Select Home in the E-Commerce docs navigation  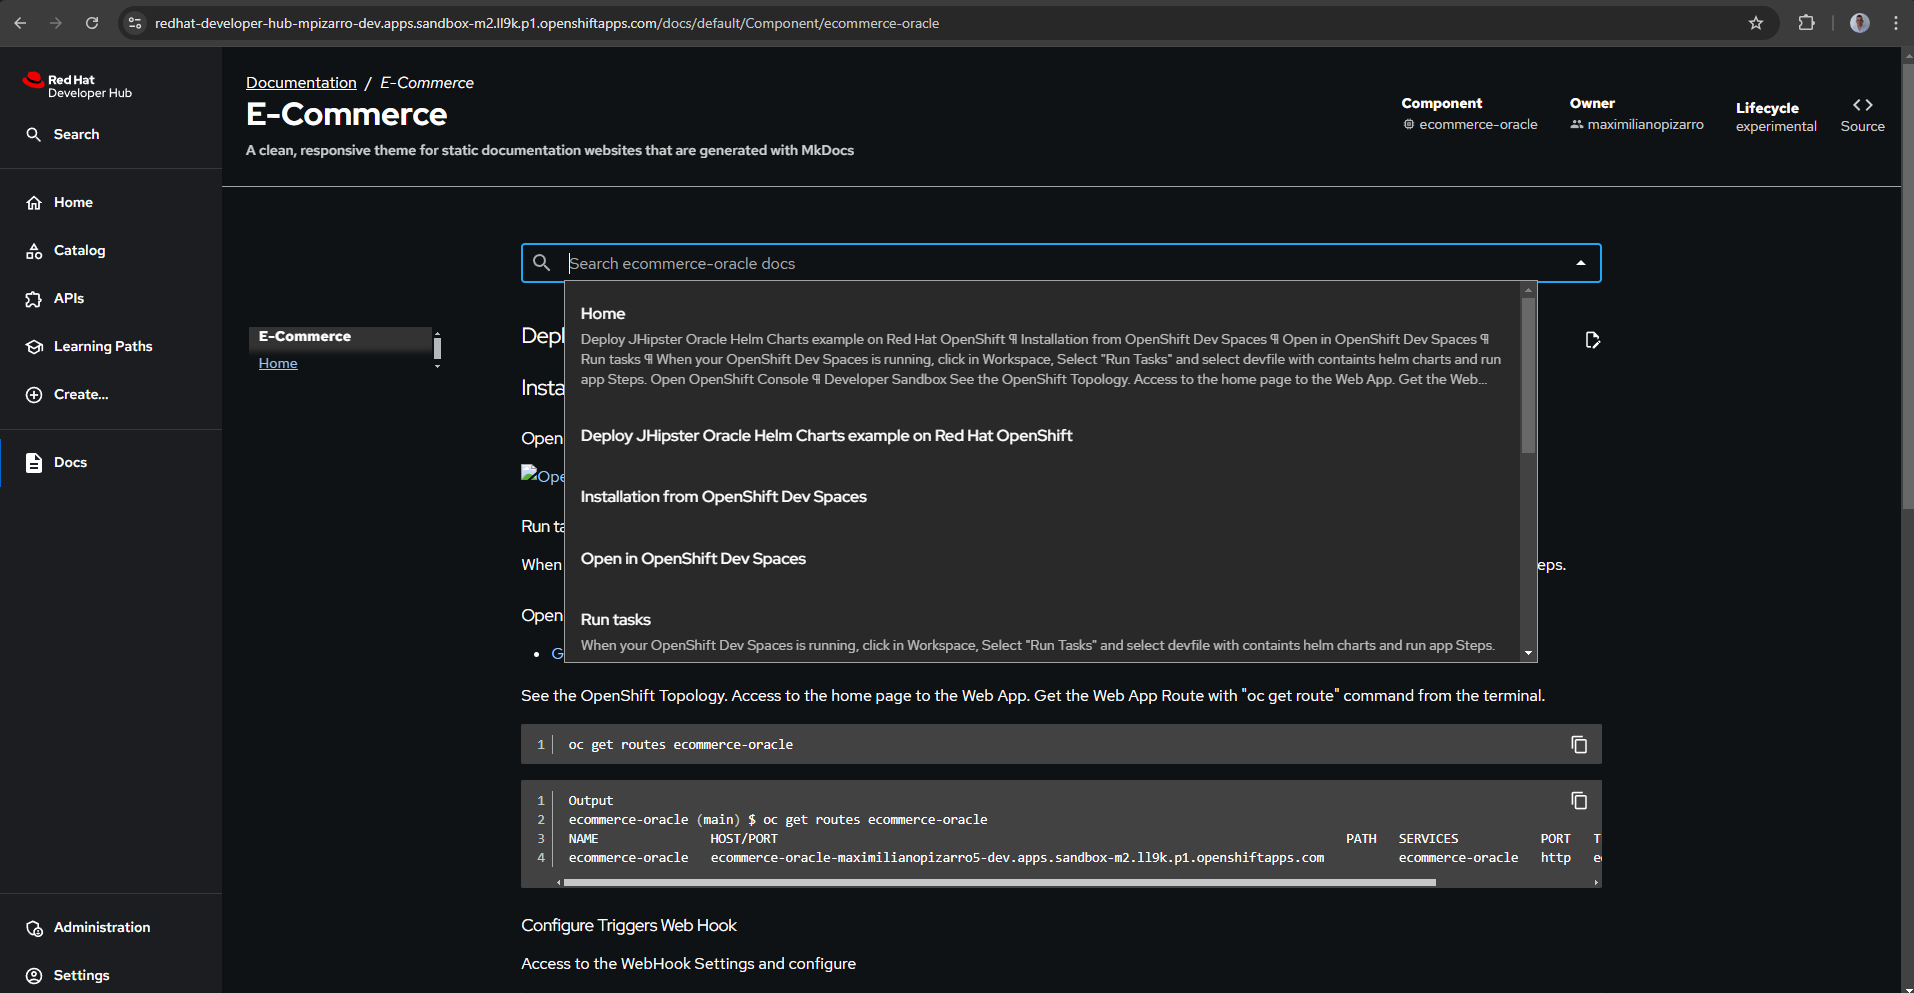277,362
